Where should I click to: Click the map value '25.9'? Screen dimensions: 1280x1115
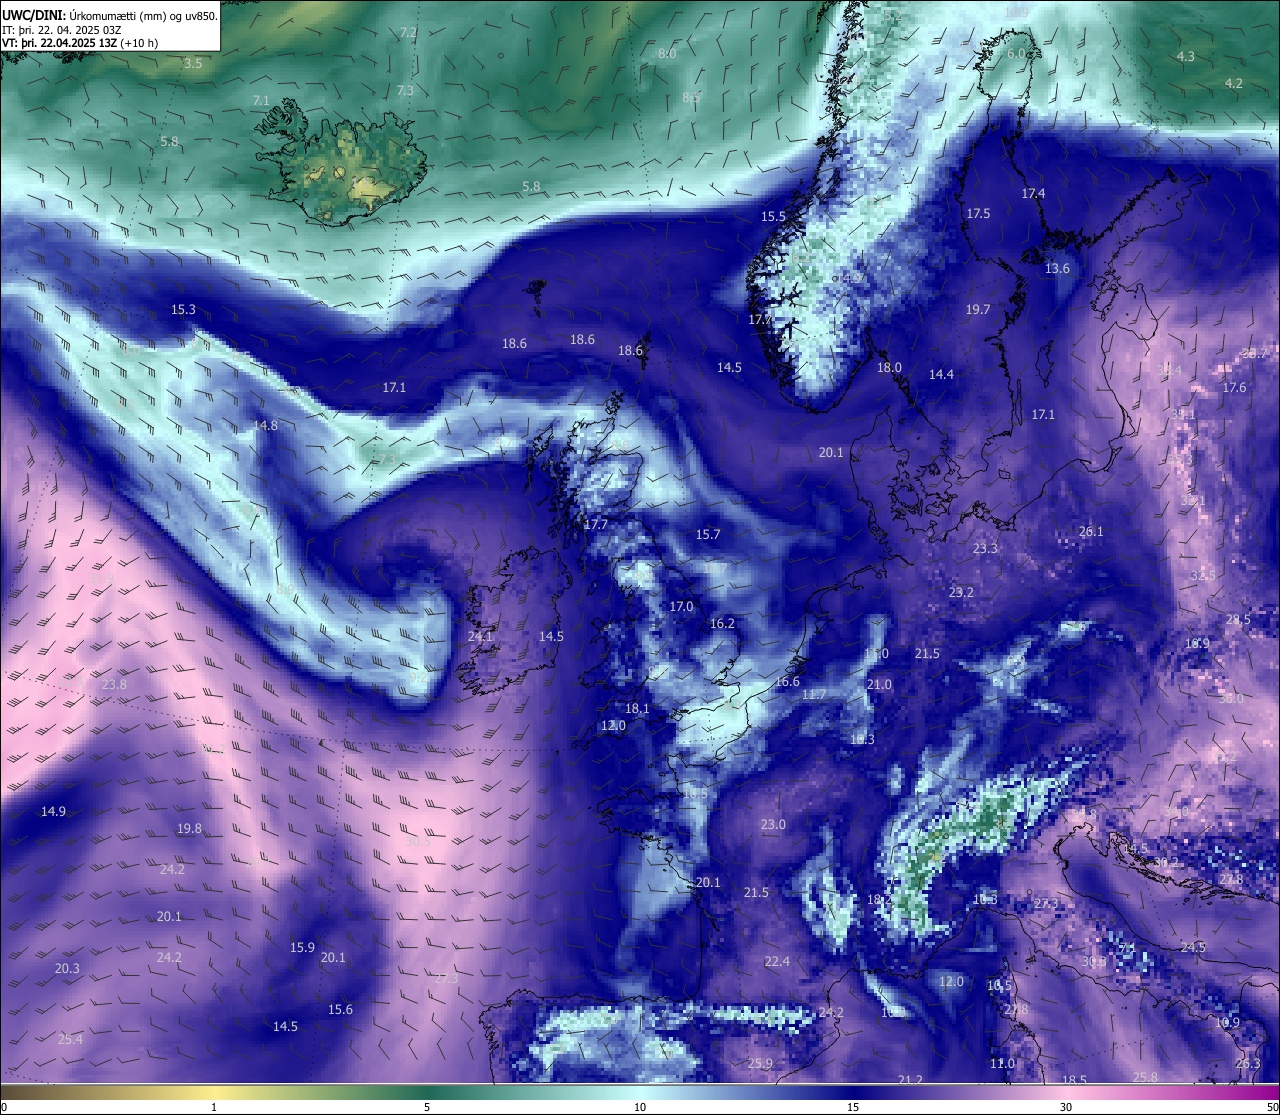tap(760, 1063)
